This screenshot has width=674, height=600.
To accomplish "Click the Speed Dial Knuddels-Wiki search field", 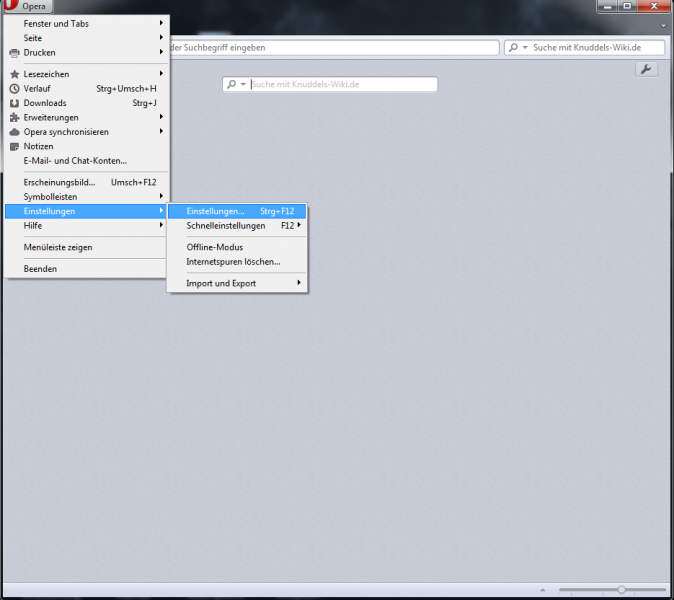I will (340, 85).
